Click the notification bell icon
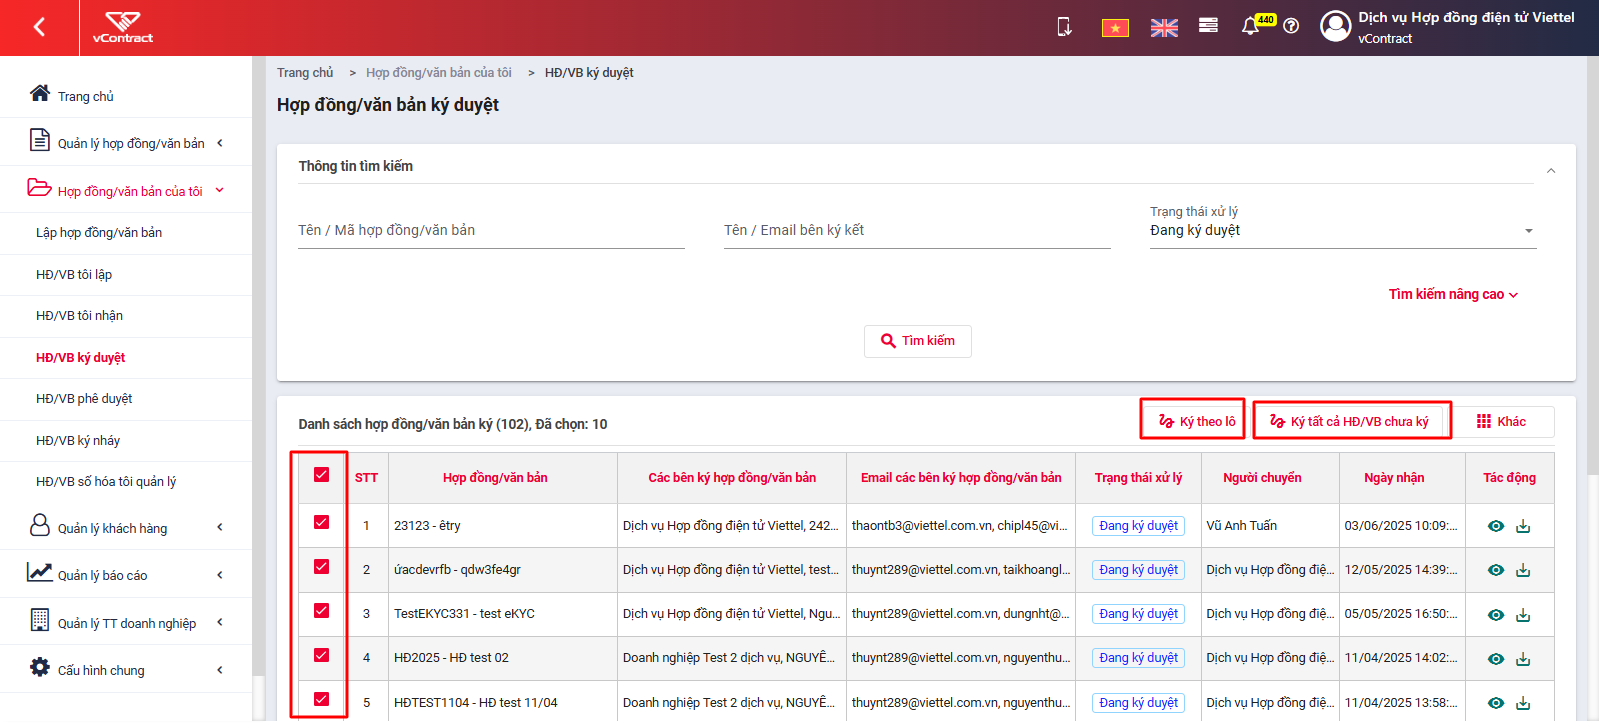Viewport: 1599px width, 728px height. point(1250,27)
